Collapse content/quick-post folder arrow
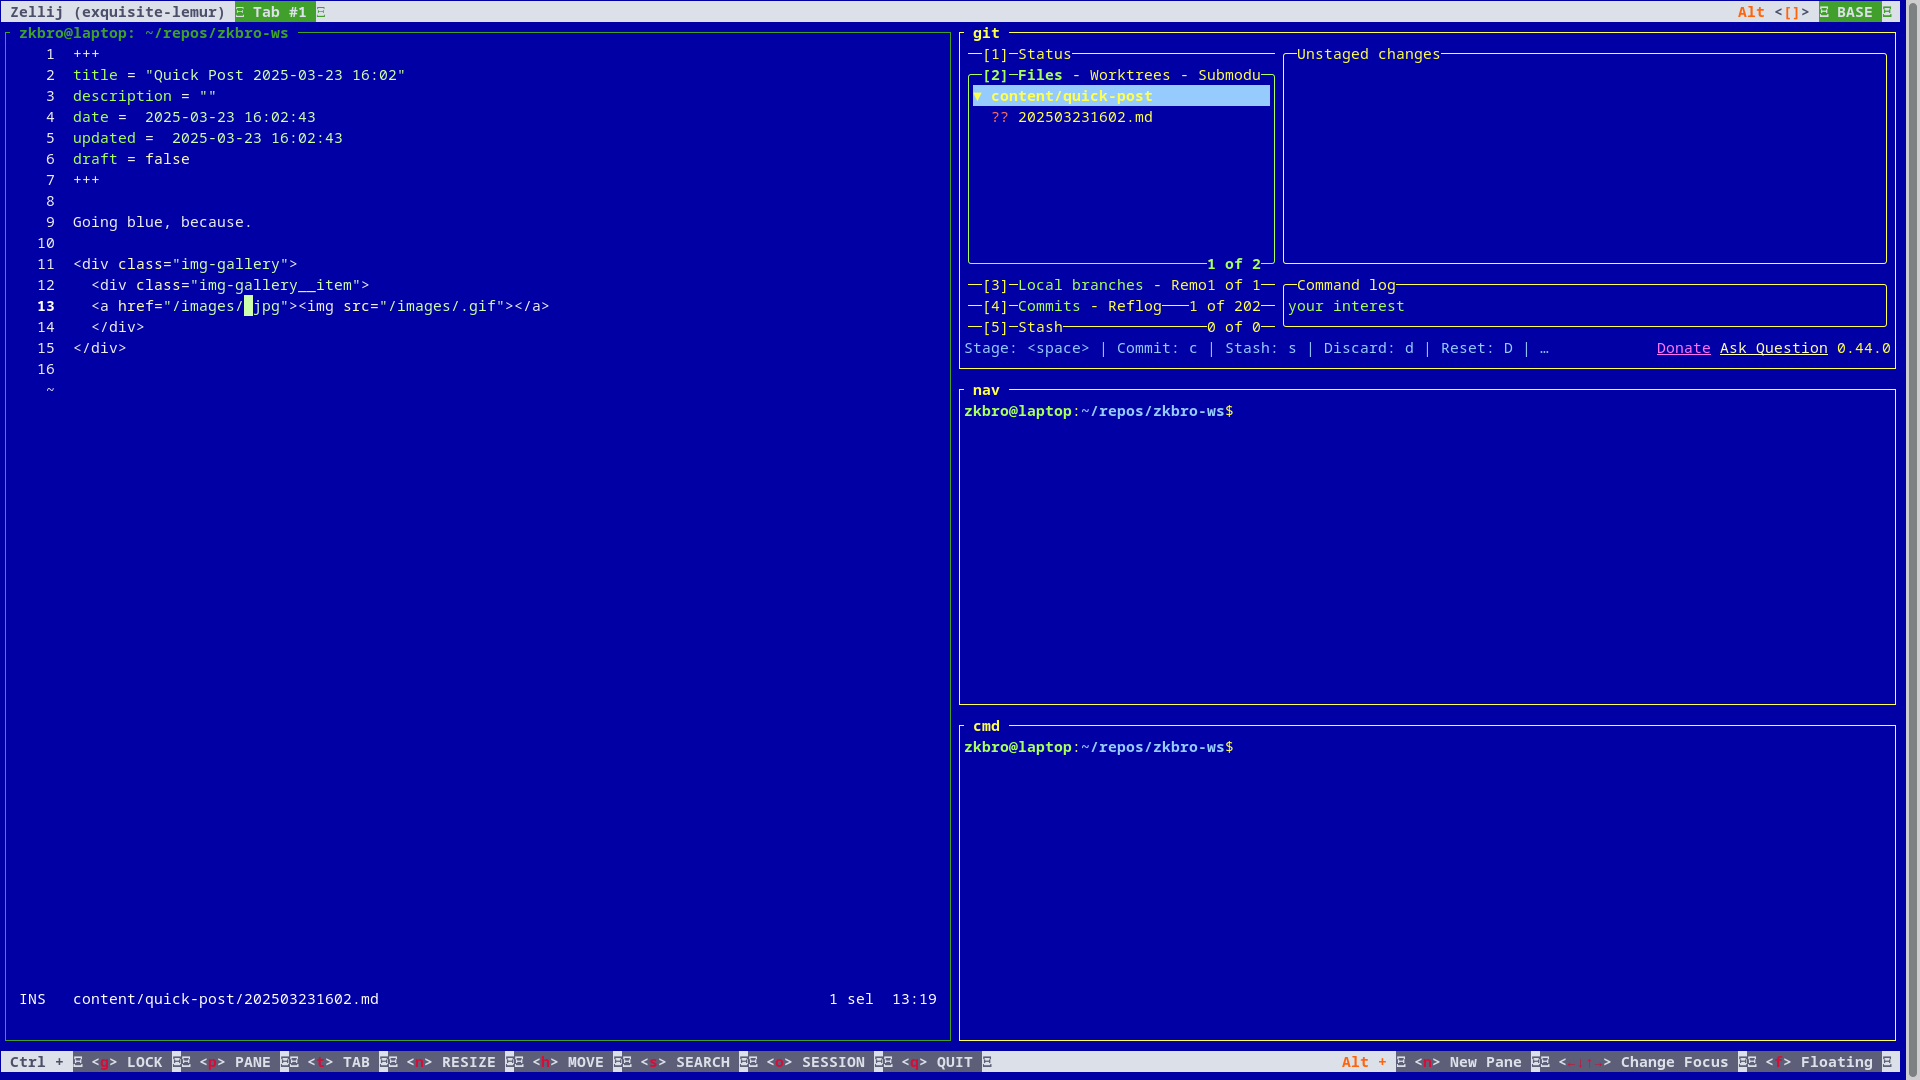Screen dimensions: 1920x1080 (x=979, y=96)
